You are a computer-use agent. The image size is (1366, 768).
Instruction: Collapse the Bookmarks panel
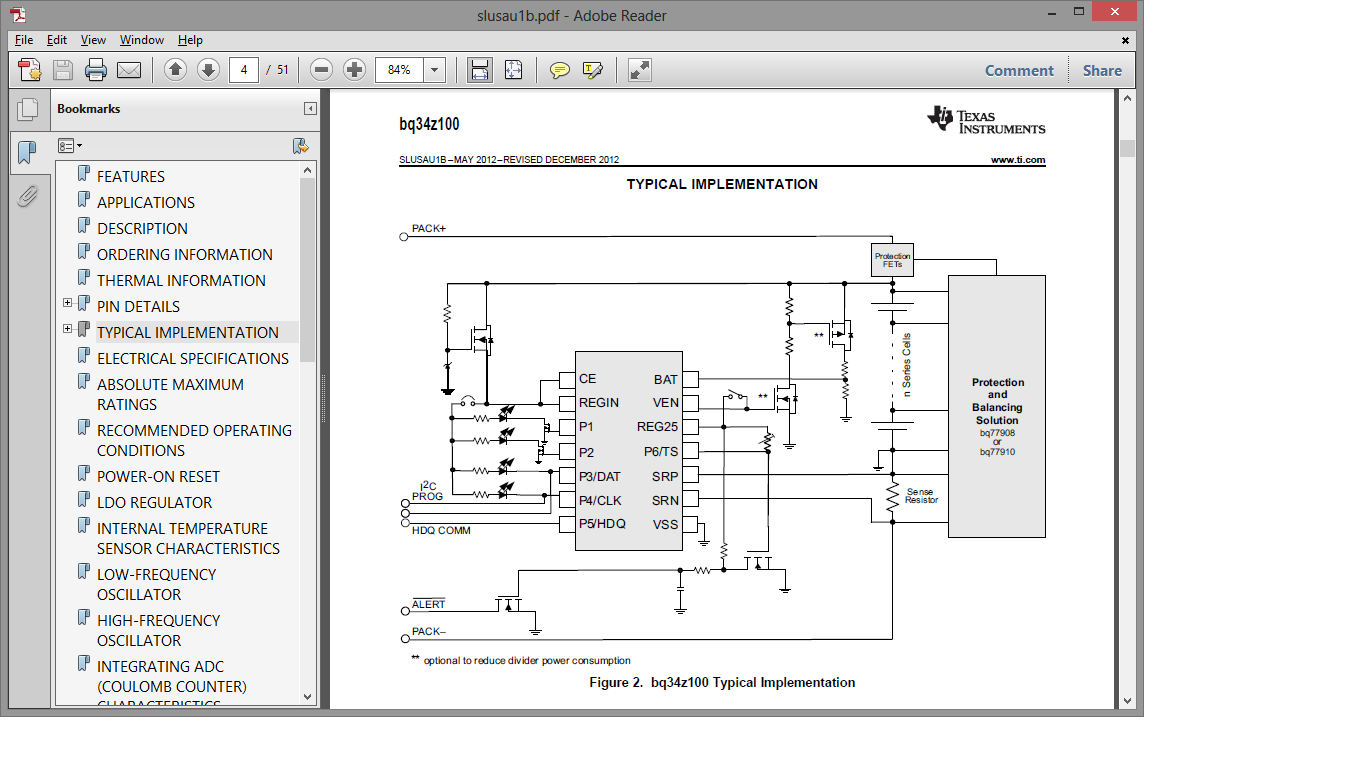311,109
